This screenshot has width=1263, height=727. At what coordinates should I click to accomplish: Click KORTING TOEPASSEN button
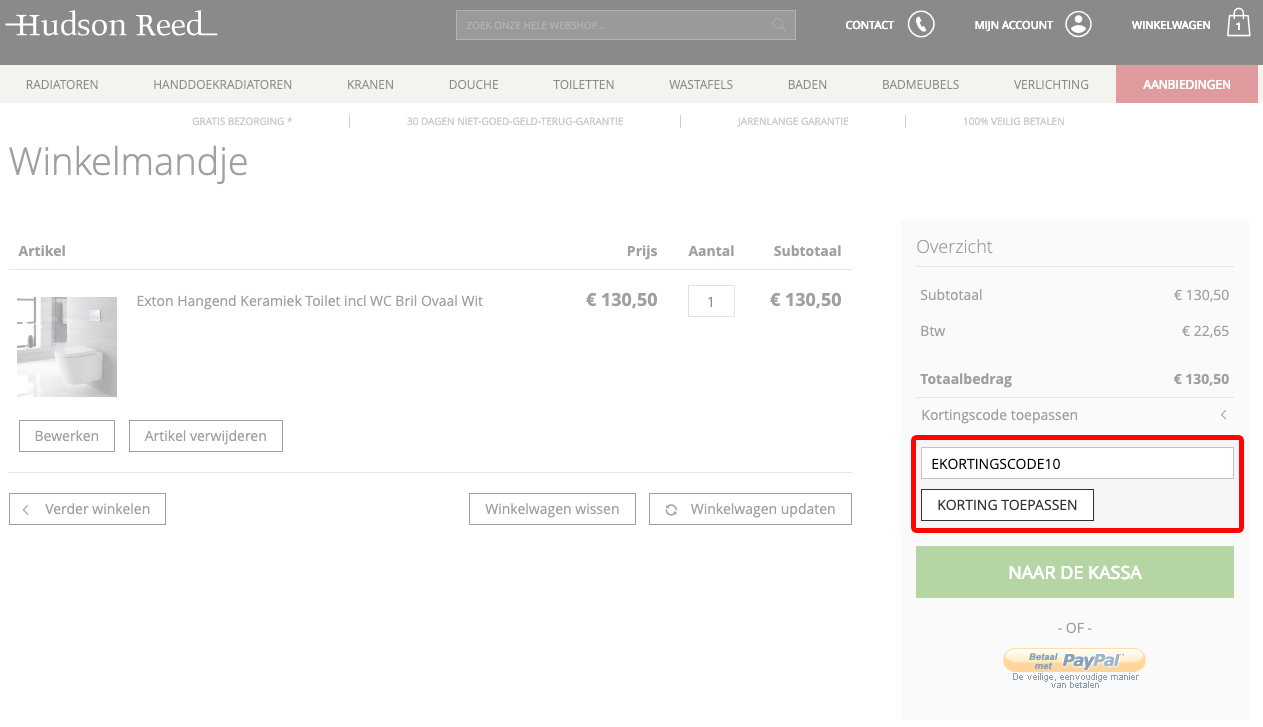click(1007, 505)
